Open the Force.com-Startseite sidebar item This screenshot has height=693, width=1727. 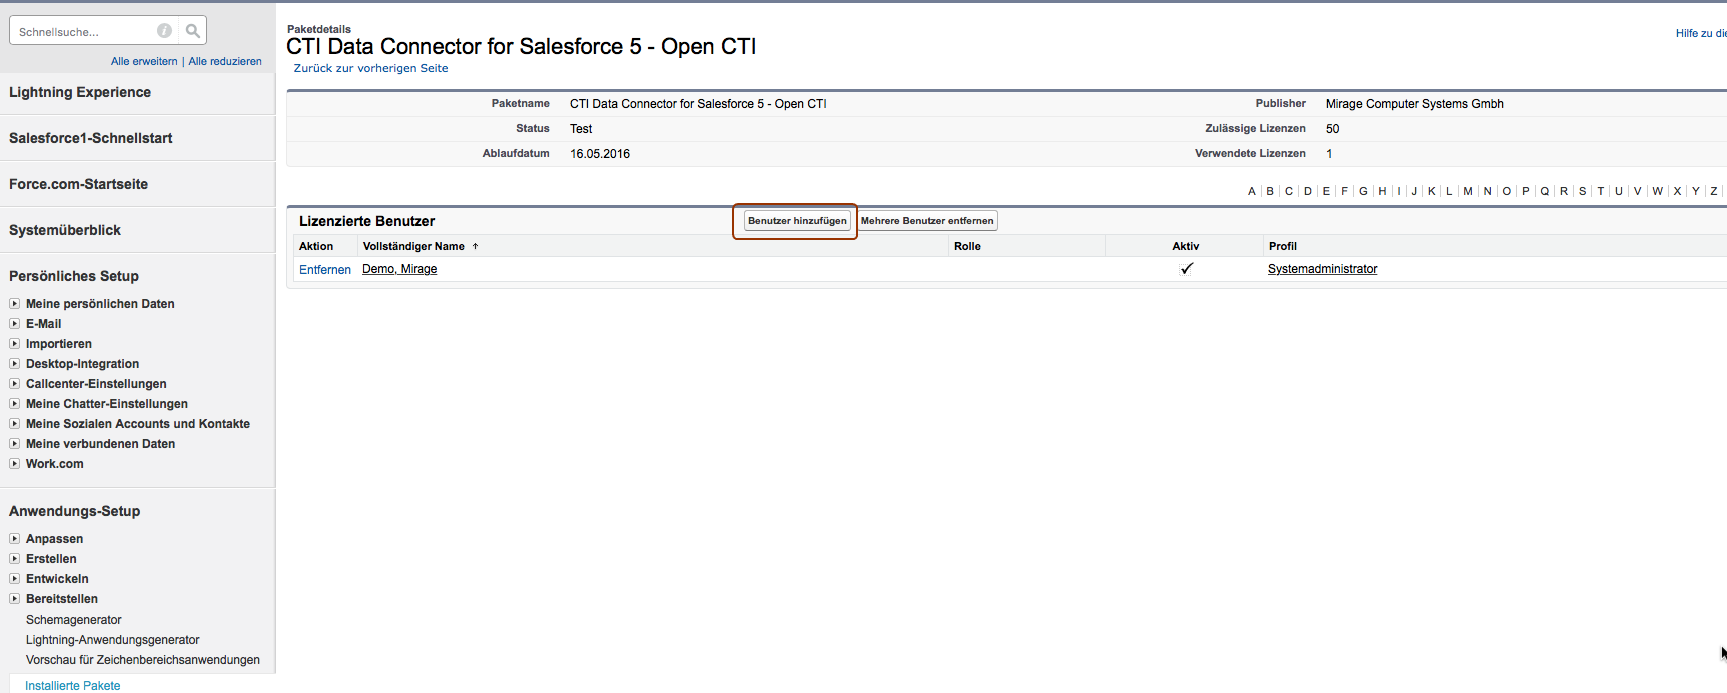pos(78,184)
